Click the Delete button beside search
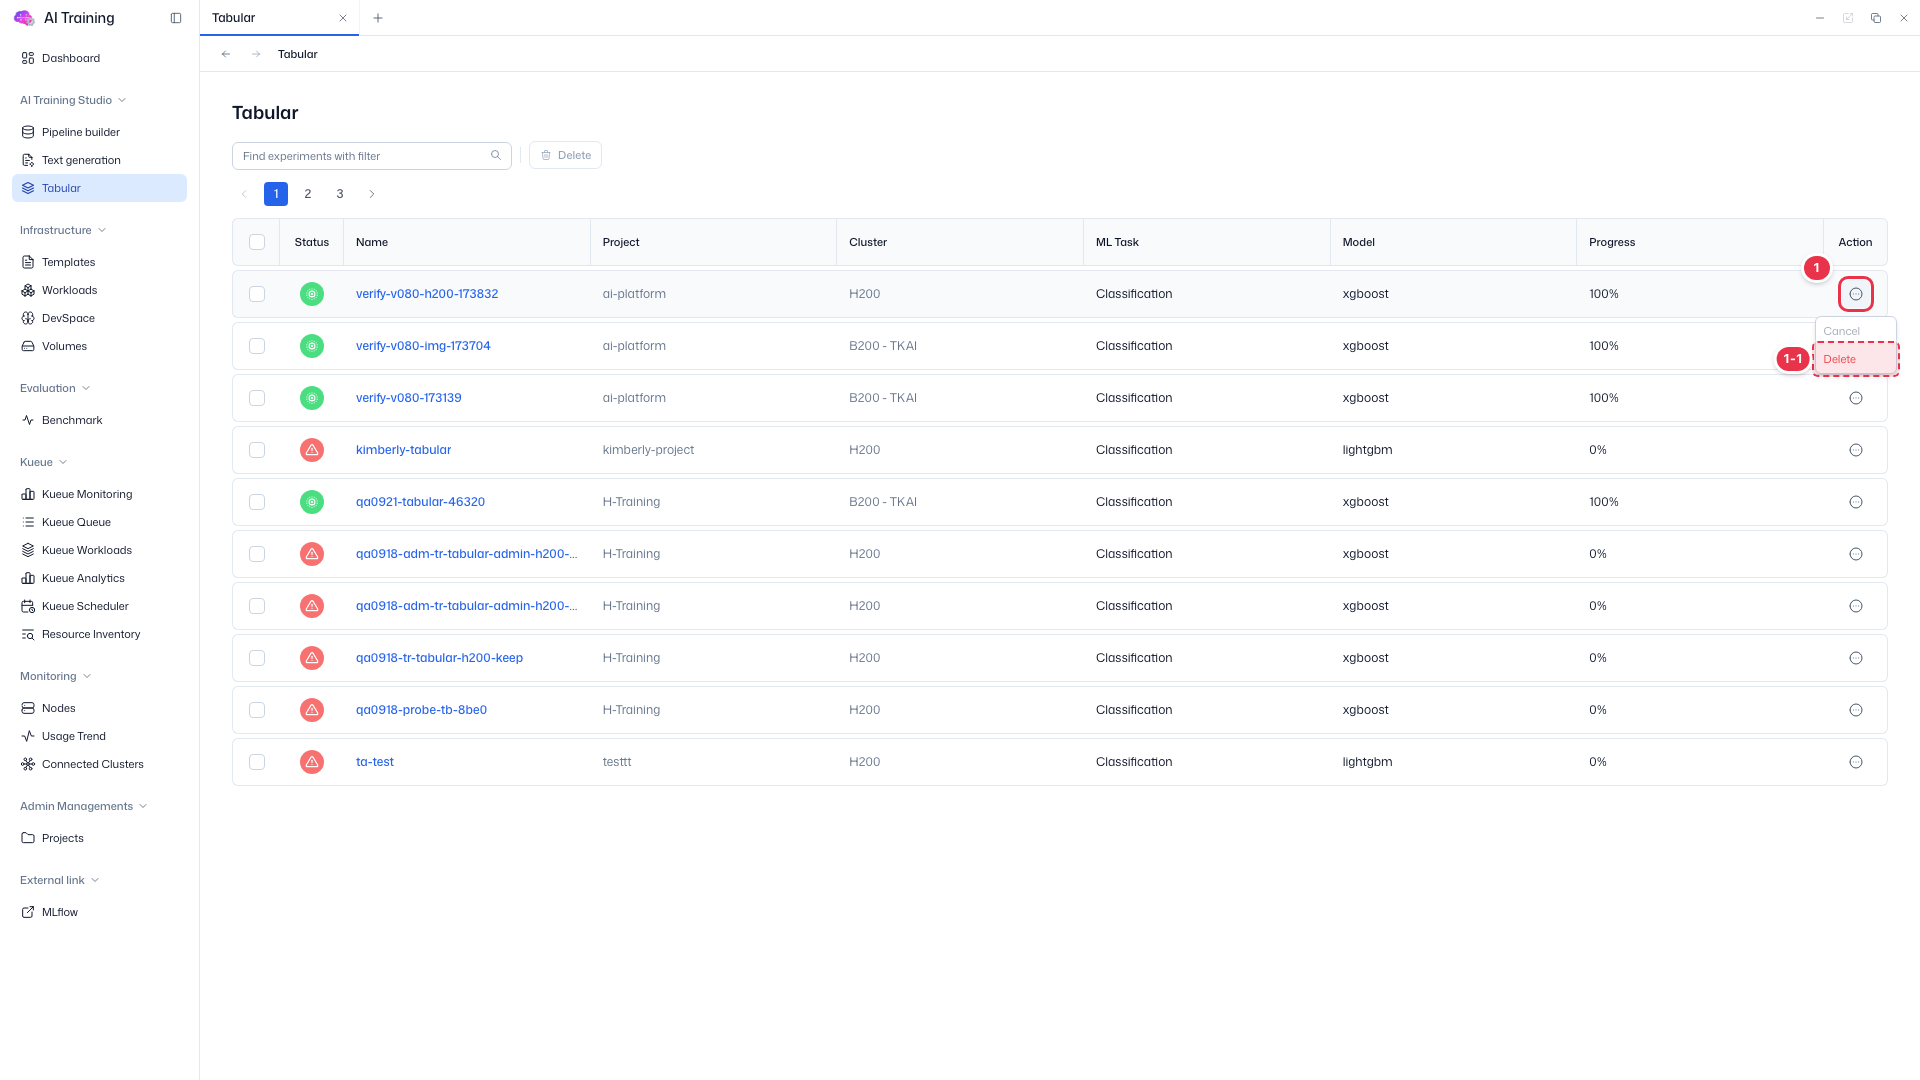 click(565, 155)
